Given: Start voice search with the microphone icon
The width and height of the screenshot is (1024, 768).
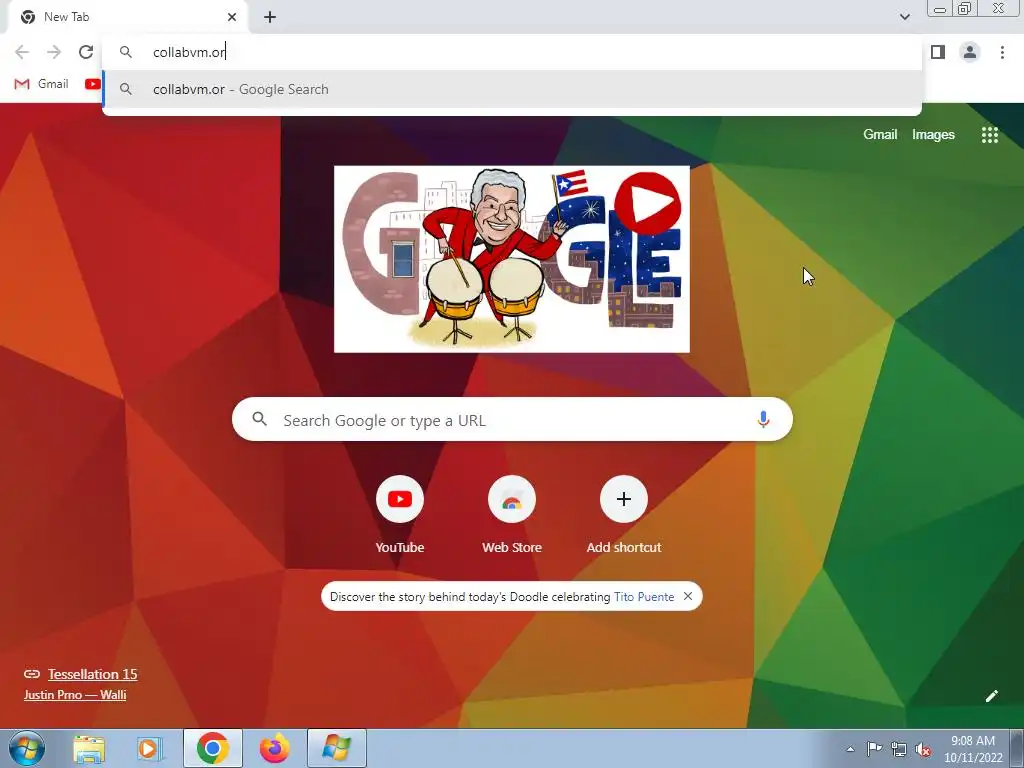Looking at the screenshot, I should (x=763, y=419).
